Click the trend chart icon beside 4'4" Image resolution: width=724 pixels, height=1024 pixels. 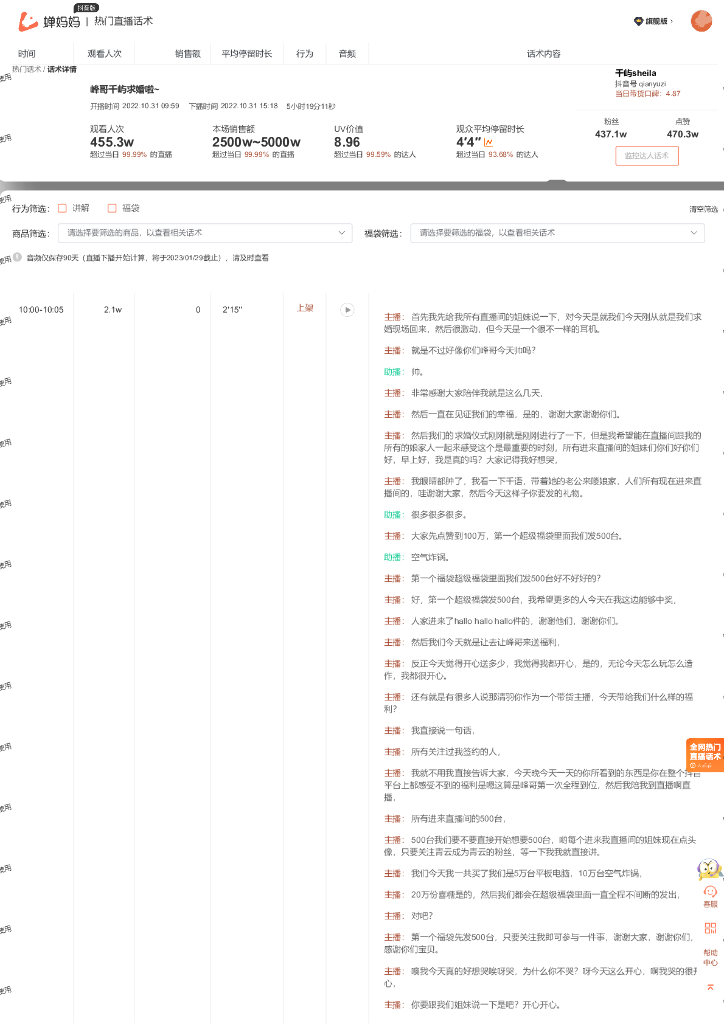[488, 142]
